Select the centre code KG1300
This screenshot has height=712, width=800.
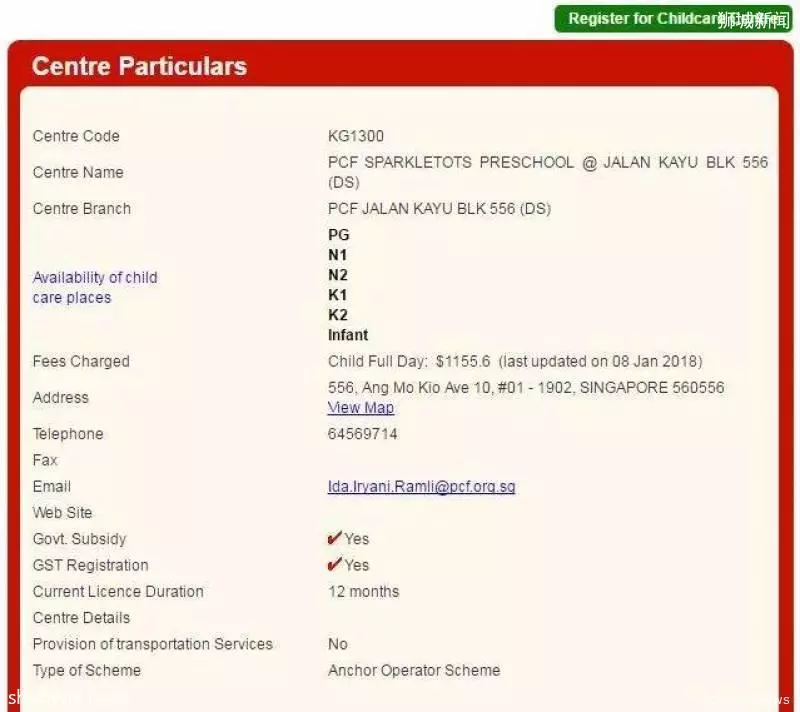(x=356, y=136)
